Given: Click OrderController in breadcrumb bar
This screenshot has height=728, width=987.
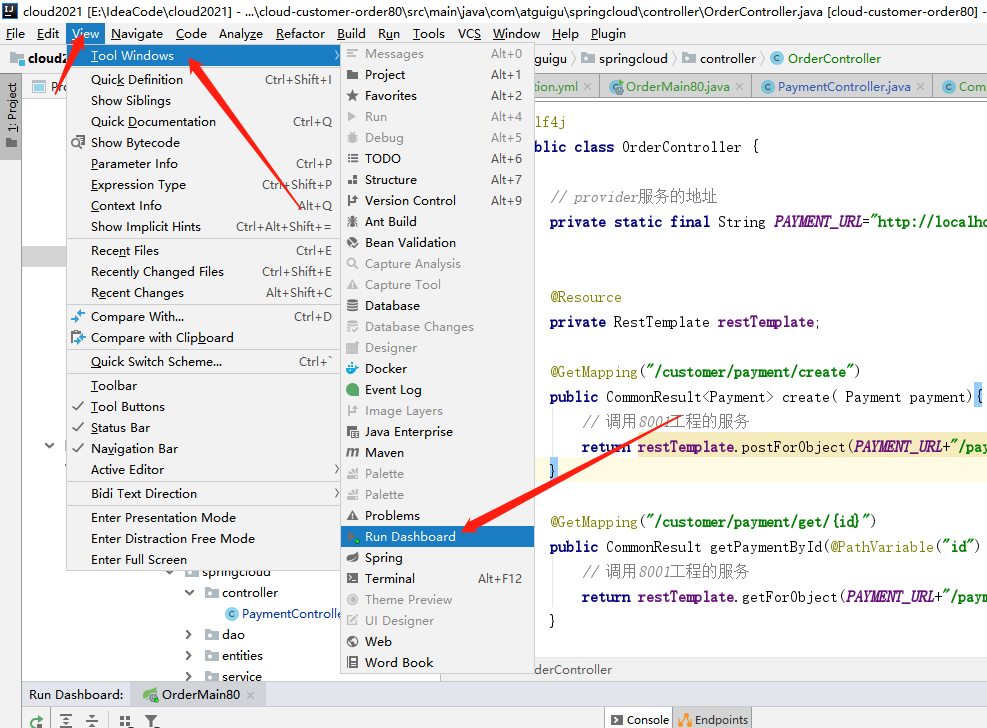Looking at the screenshot, I should click(826, 59).
